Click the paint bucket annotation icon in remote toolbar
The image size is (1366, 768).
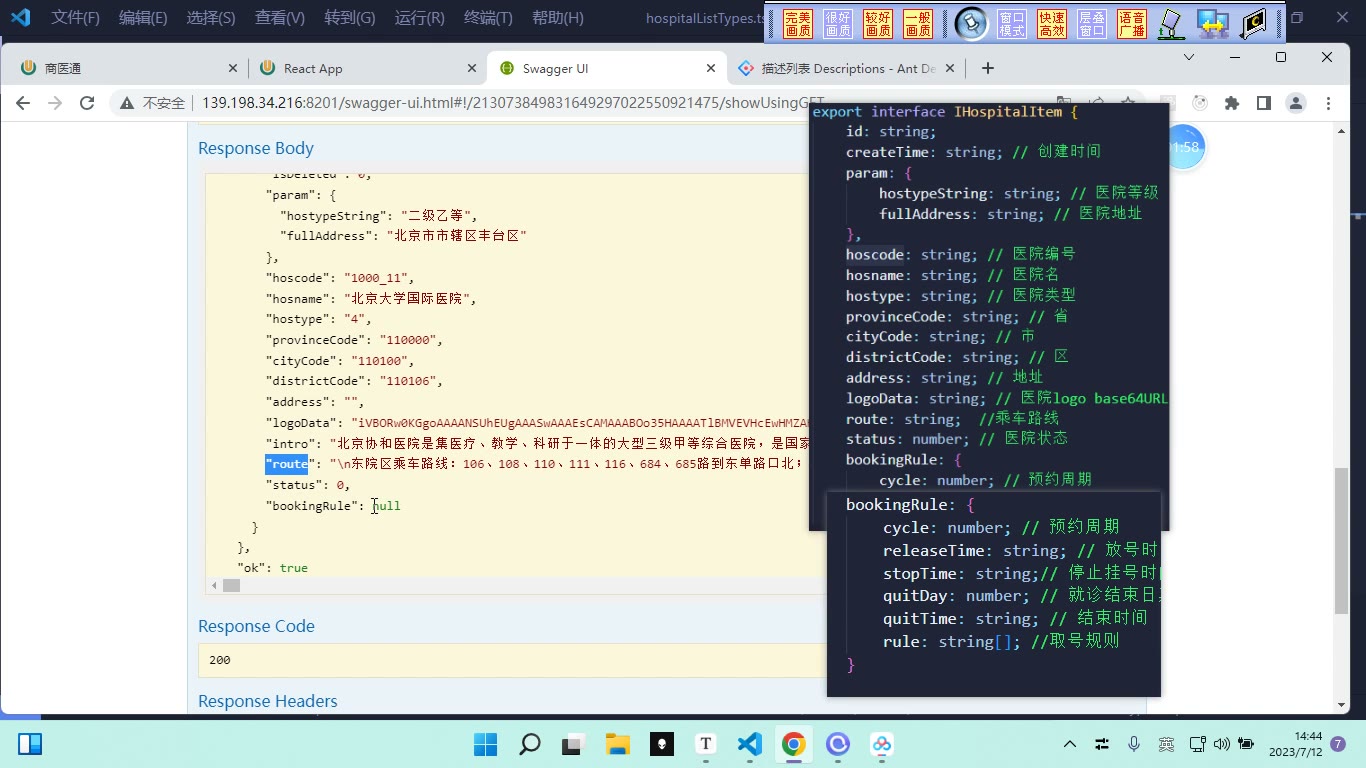[1171, 24]
